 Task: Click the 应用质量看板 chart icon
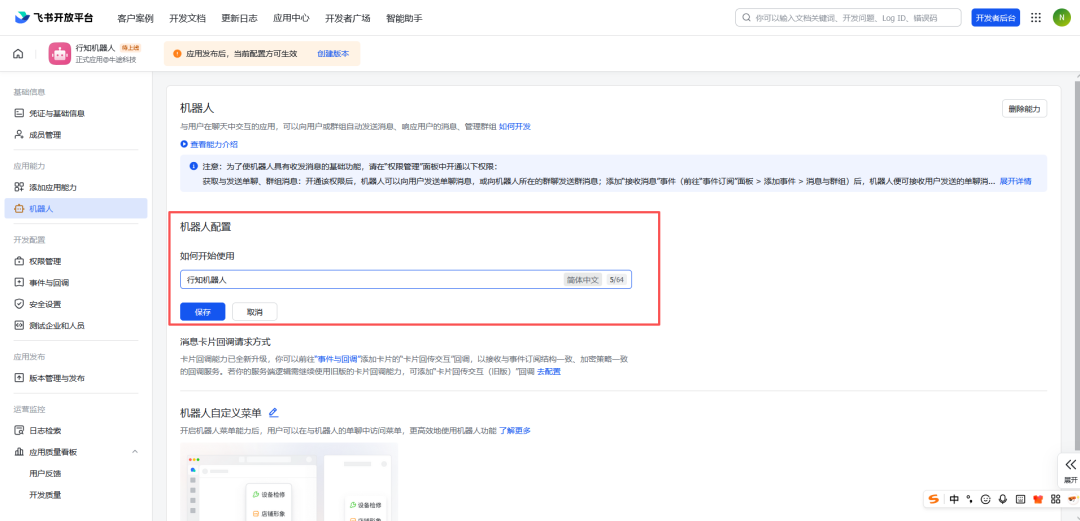coord(19,452)
